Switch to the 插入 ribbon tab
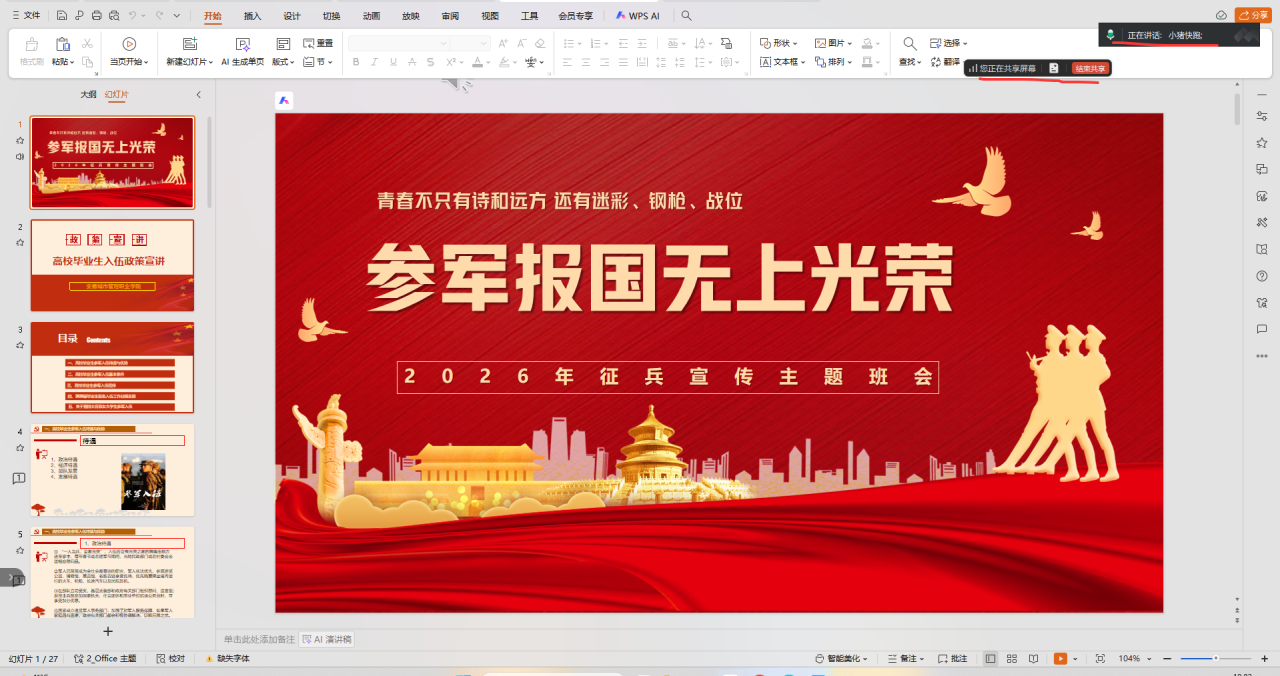 (253, 16)
